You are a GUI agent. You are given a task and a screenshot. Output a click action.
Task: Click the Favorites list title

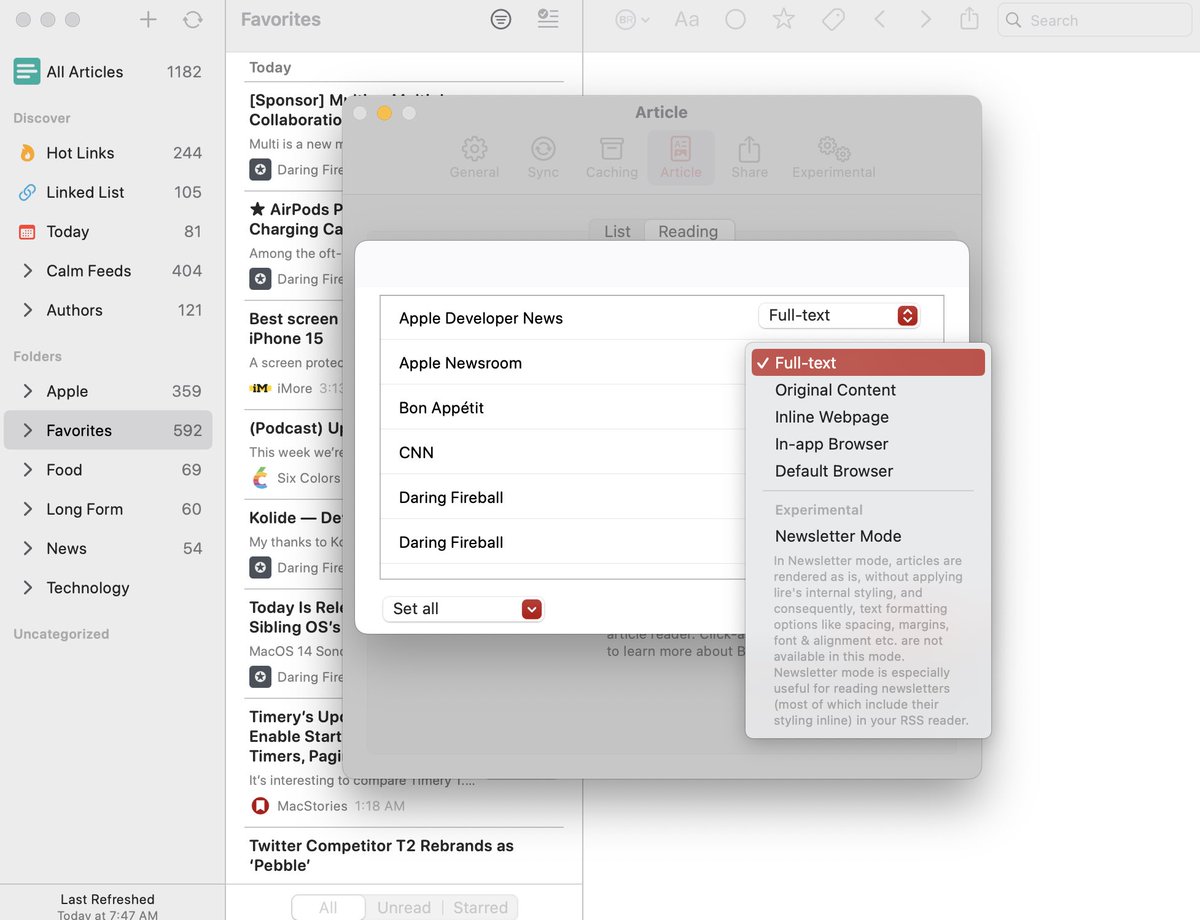point(281,19)
